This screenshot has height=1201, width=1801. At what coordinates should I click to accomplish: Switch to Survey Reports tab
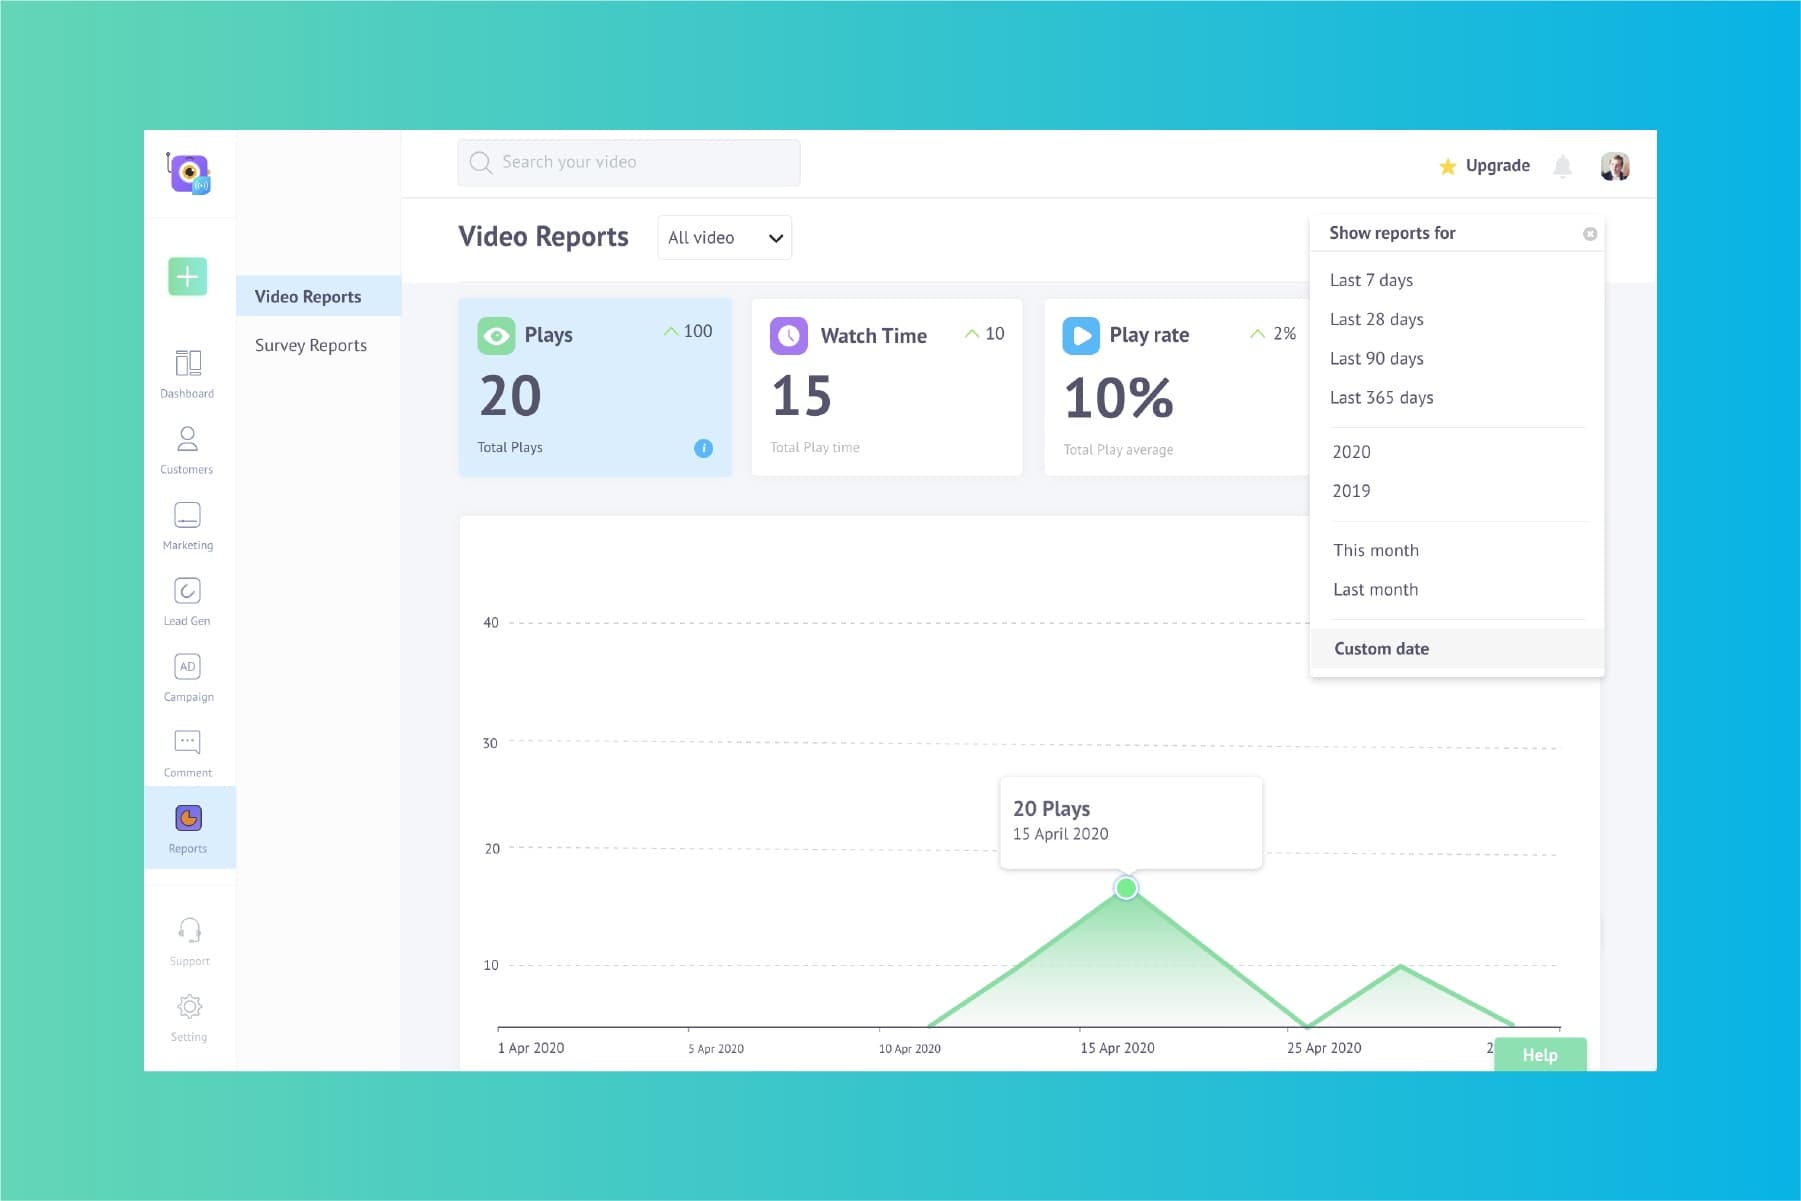[x=310, y=345]
